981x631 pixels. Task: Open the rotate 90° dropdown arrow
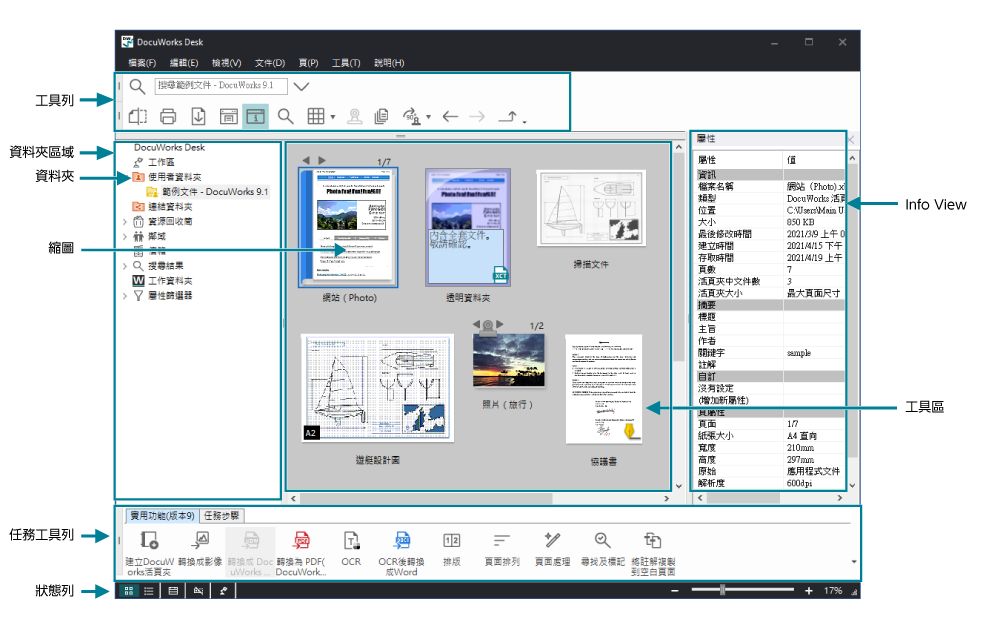pos(428,117)
